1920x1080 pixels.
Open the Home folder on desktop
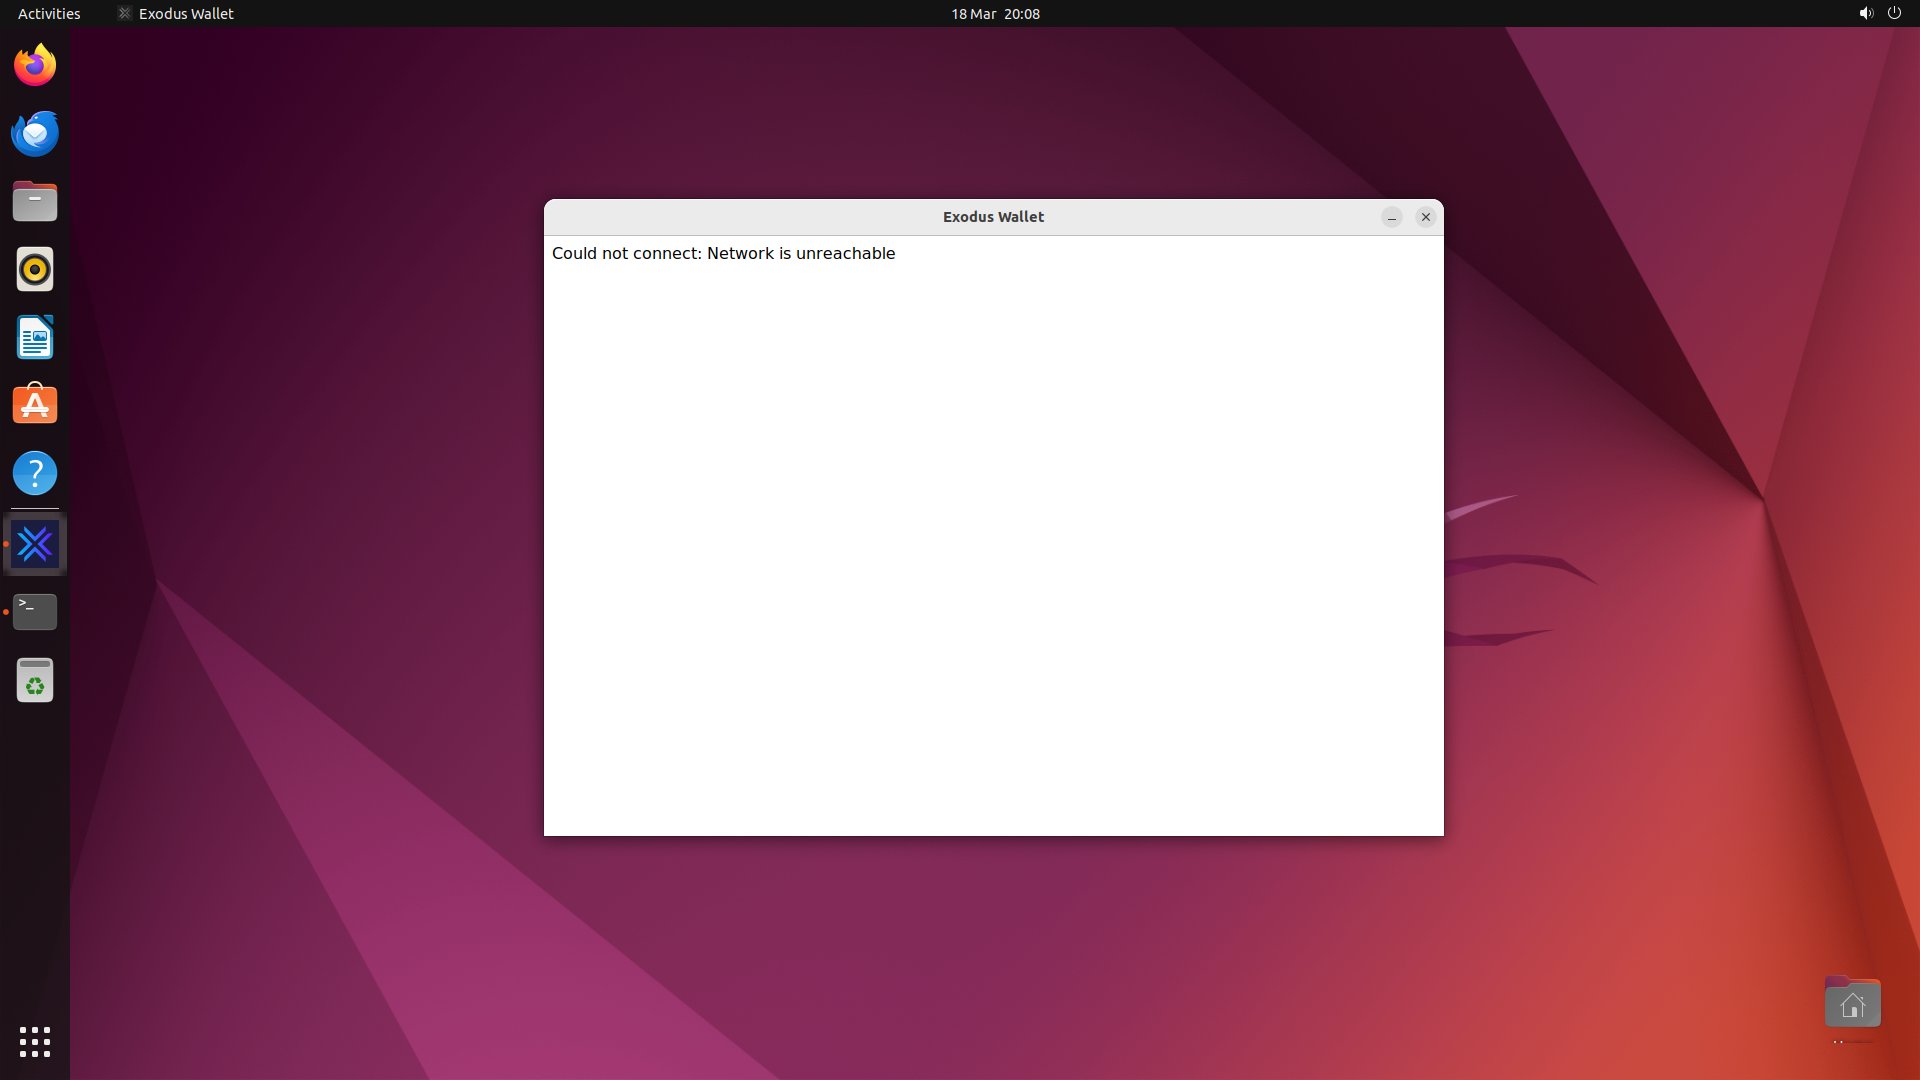coord(1852,1003)
